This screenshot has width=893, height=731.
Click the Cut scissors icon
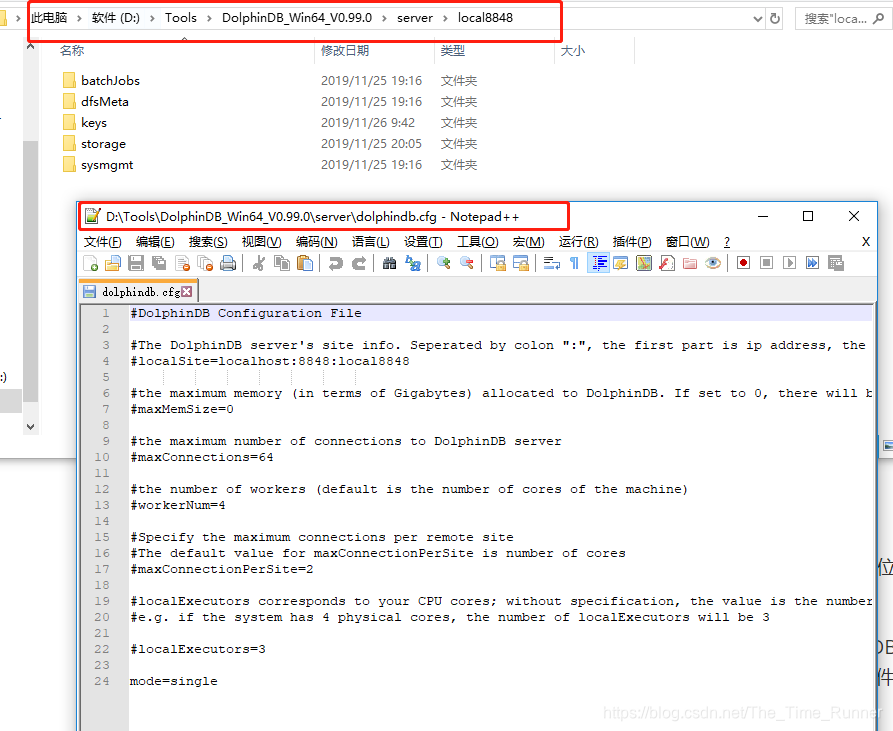click(x=259, y=263)
